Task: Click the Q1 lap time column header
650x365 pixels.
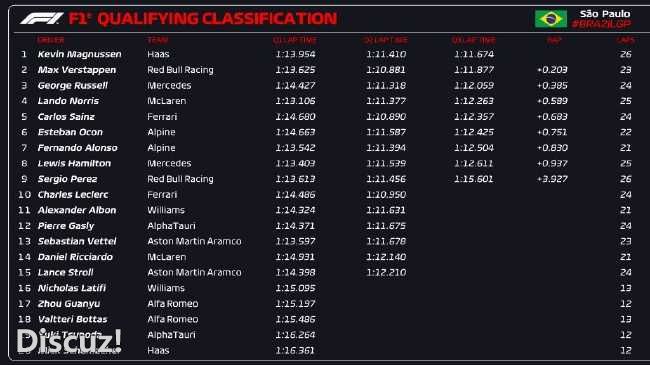Action: (295, 40)
